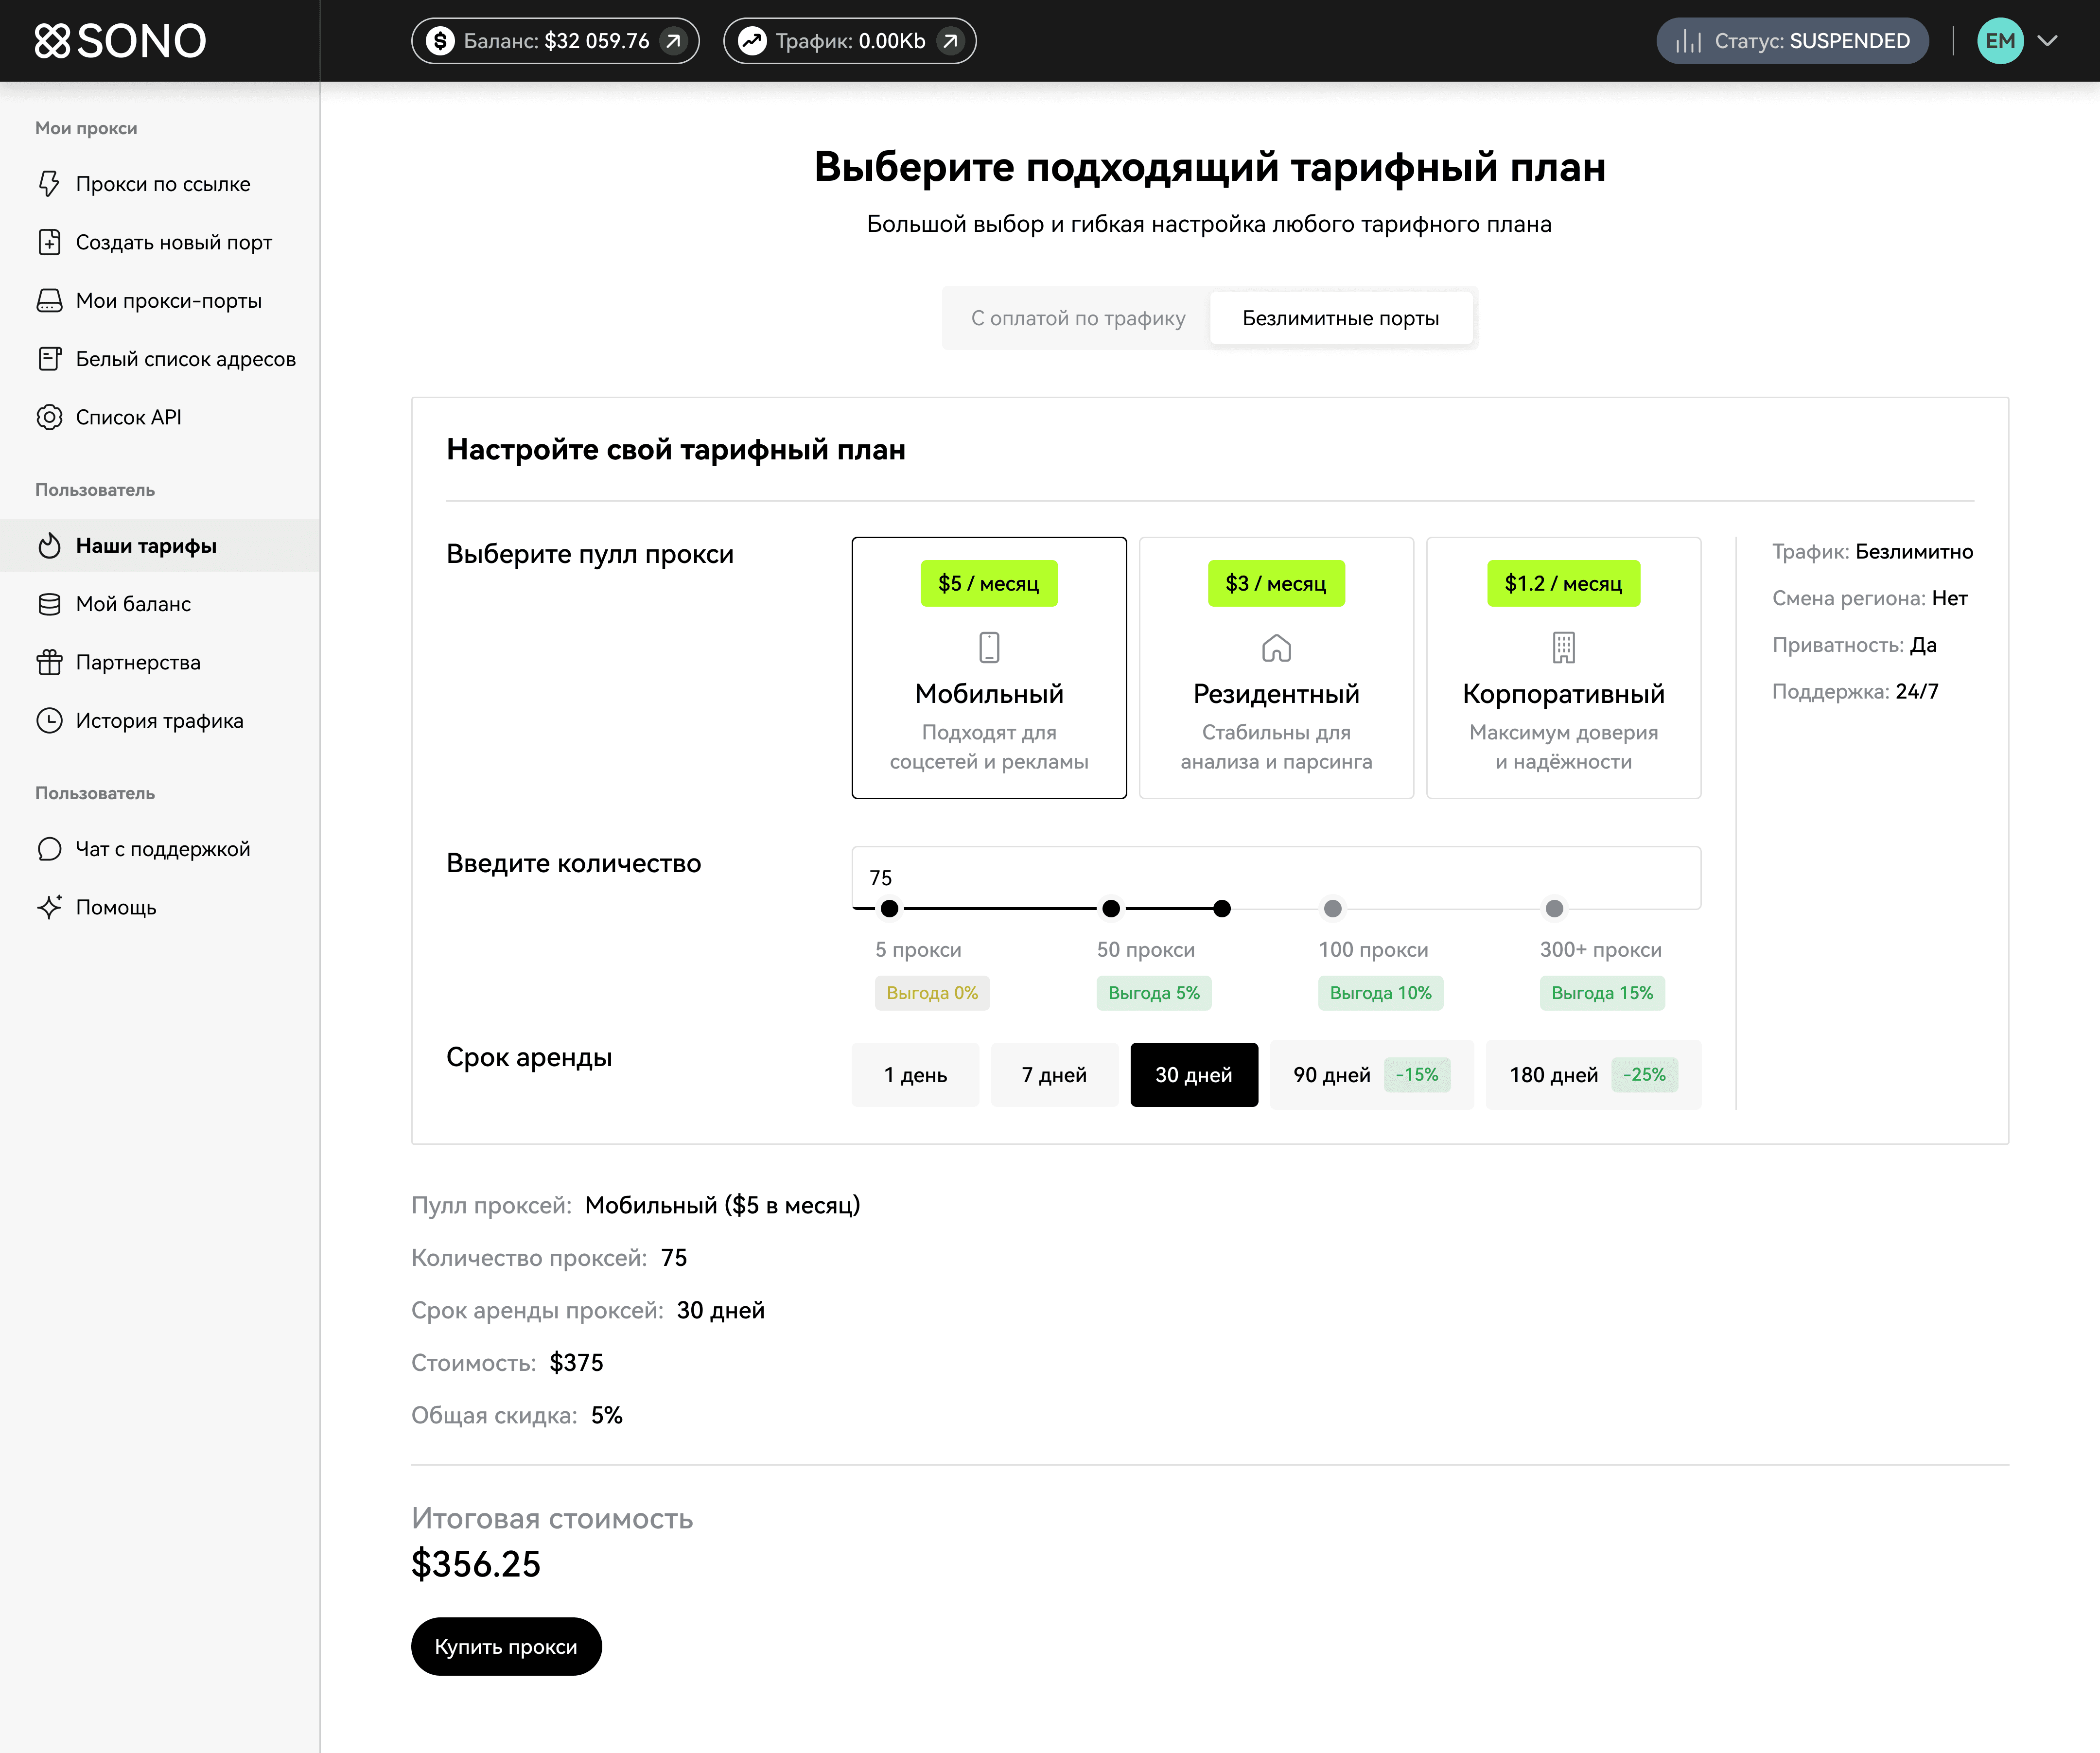This screenshot has width=2100, height=1753.
Task: Click the quantity input field showing 75
Action: tap(1275, 877)
